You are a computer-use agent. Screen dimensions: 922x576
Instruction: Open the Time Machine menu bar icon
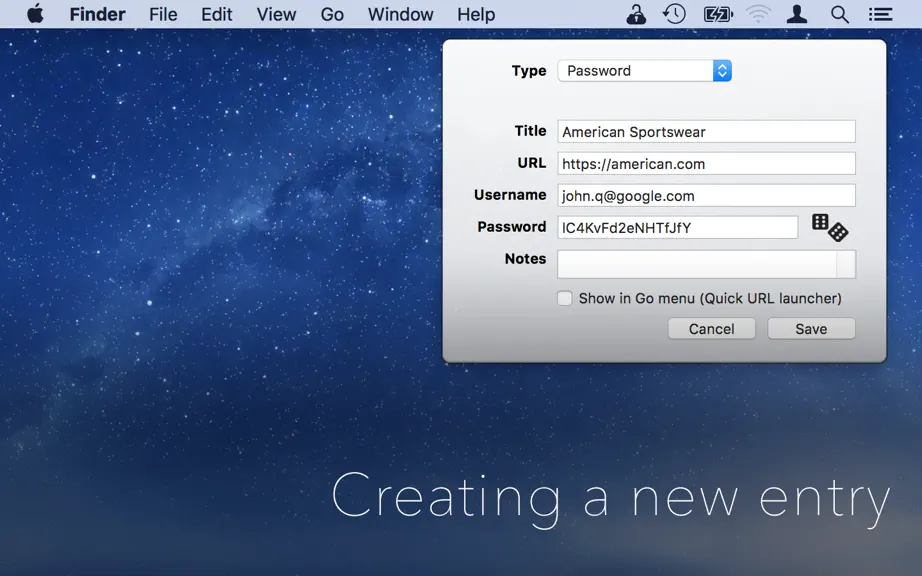(x=674, y=14)
